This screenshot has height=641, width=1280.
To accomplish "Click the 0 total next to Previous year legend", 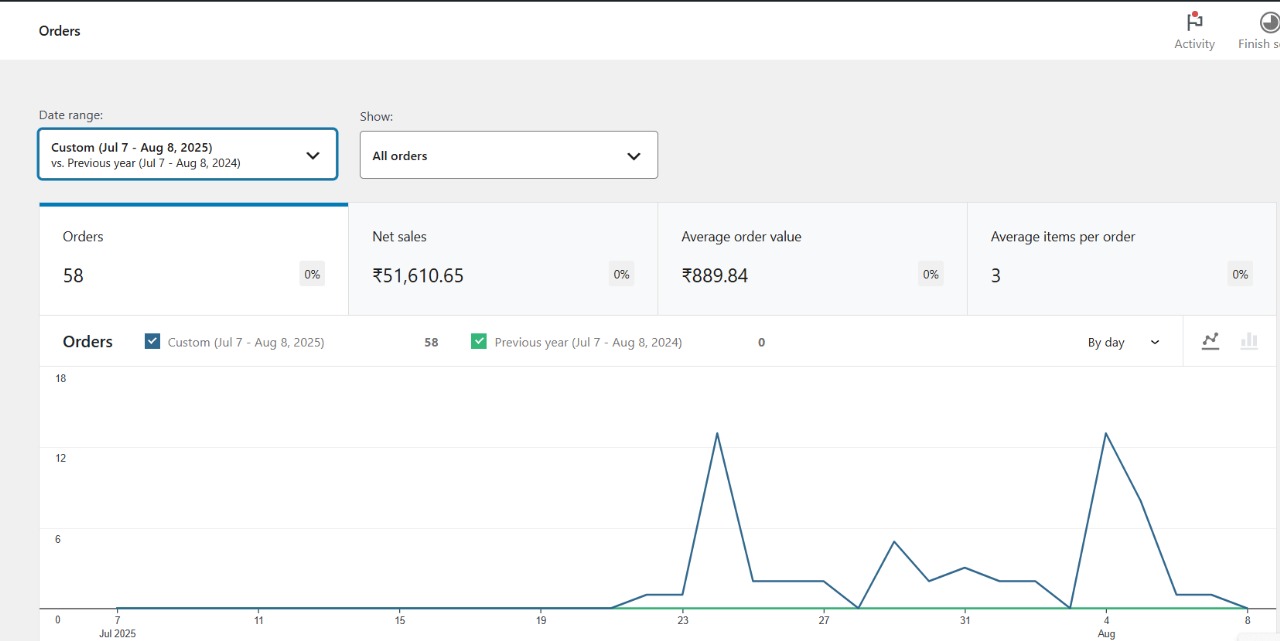I will 761,342.
